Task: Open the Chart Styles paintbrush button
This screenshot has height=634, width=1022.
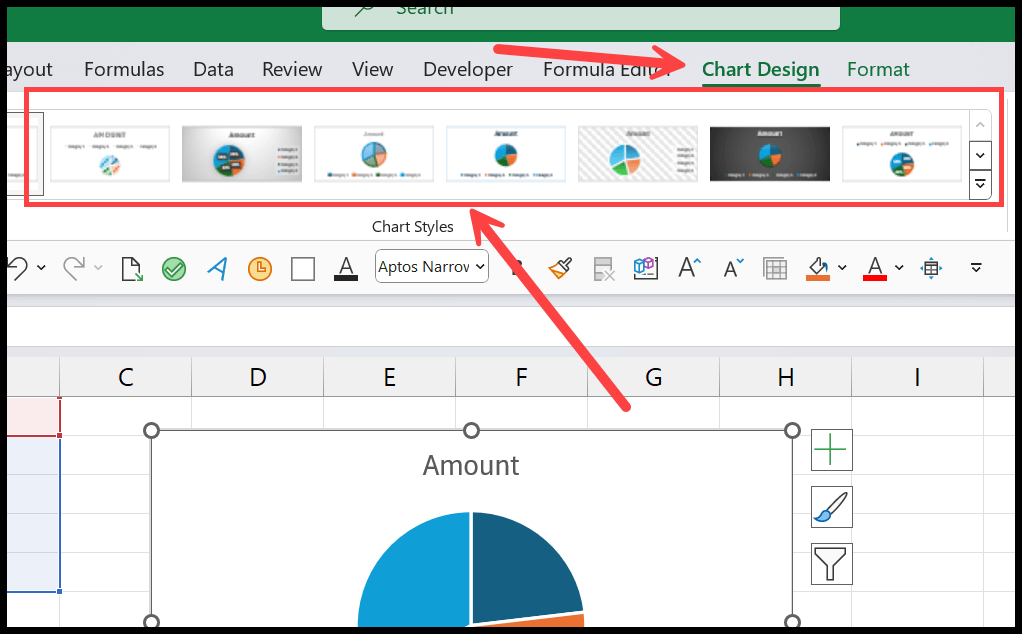Action: point(832,507)
